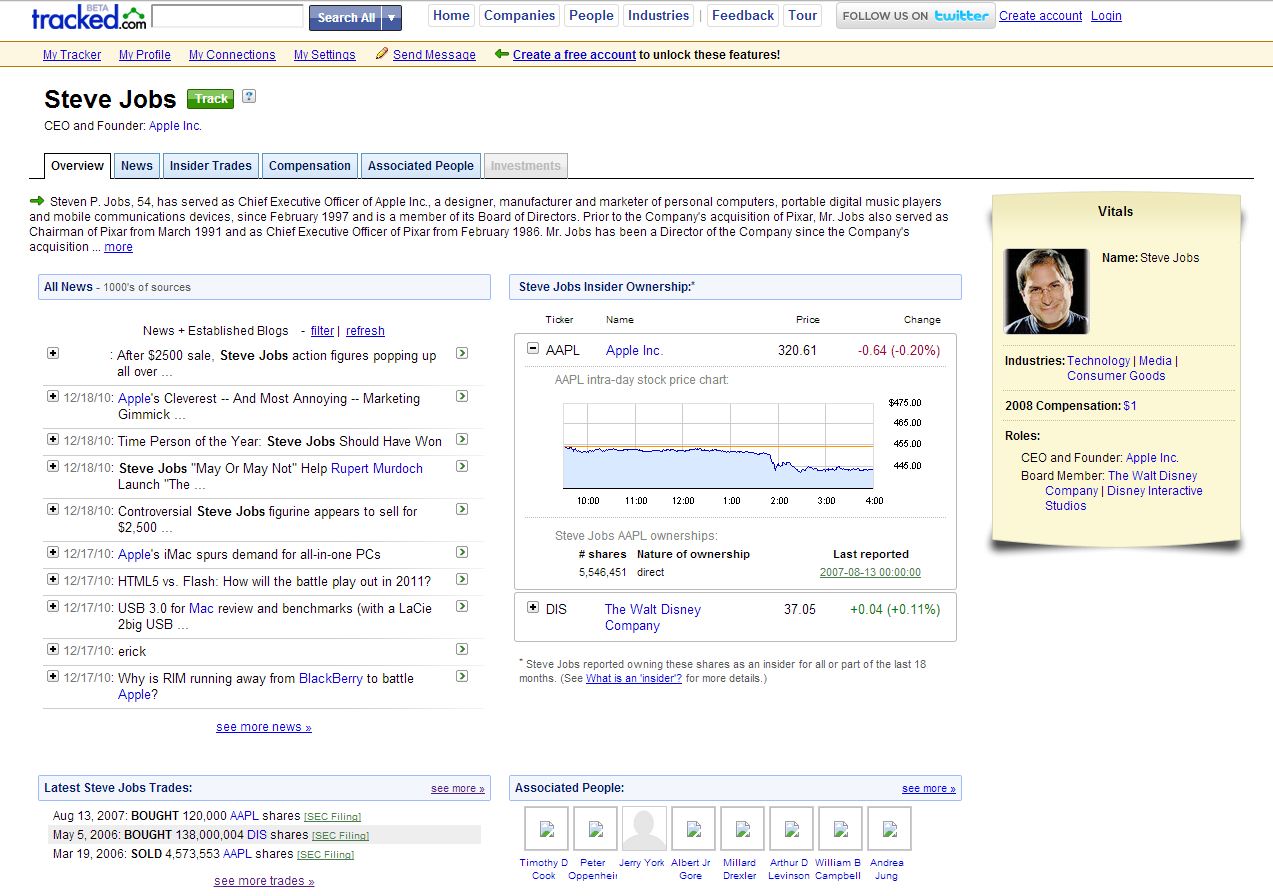Click the green Track button

click(210, 98)
